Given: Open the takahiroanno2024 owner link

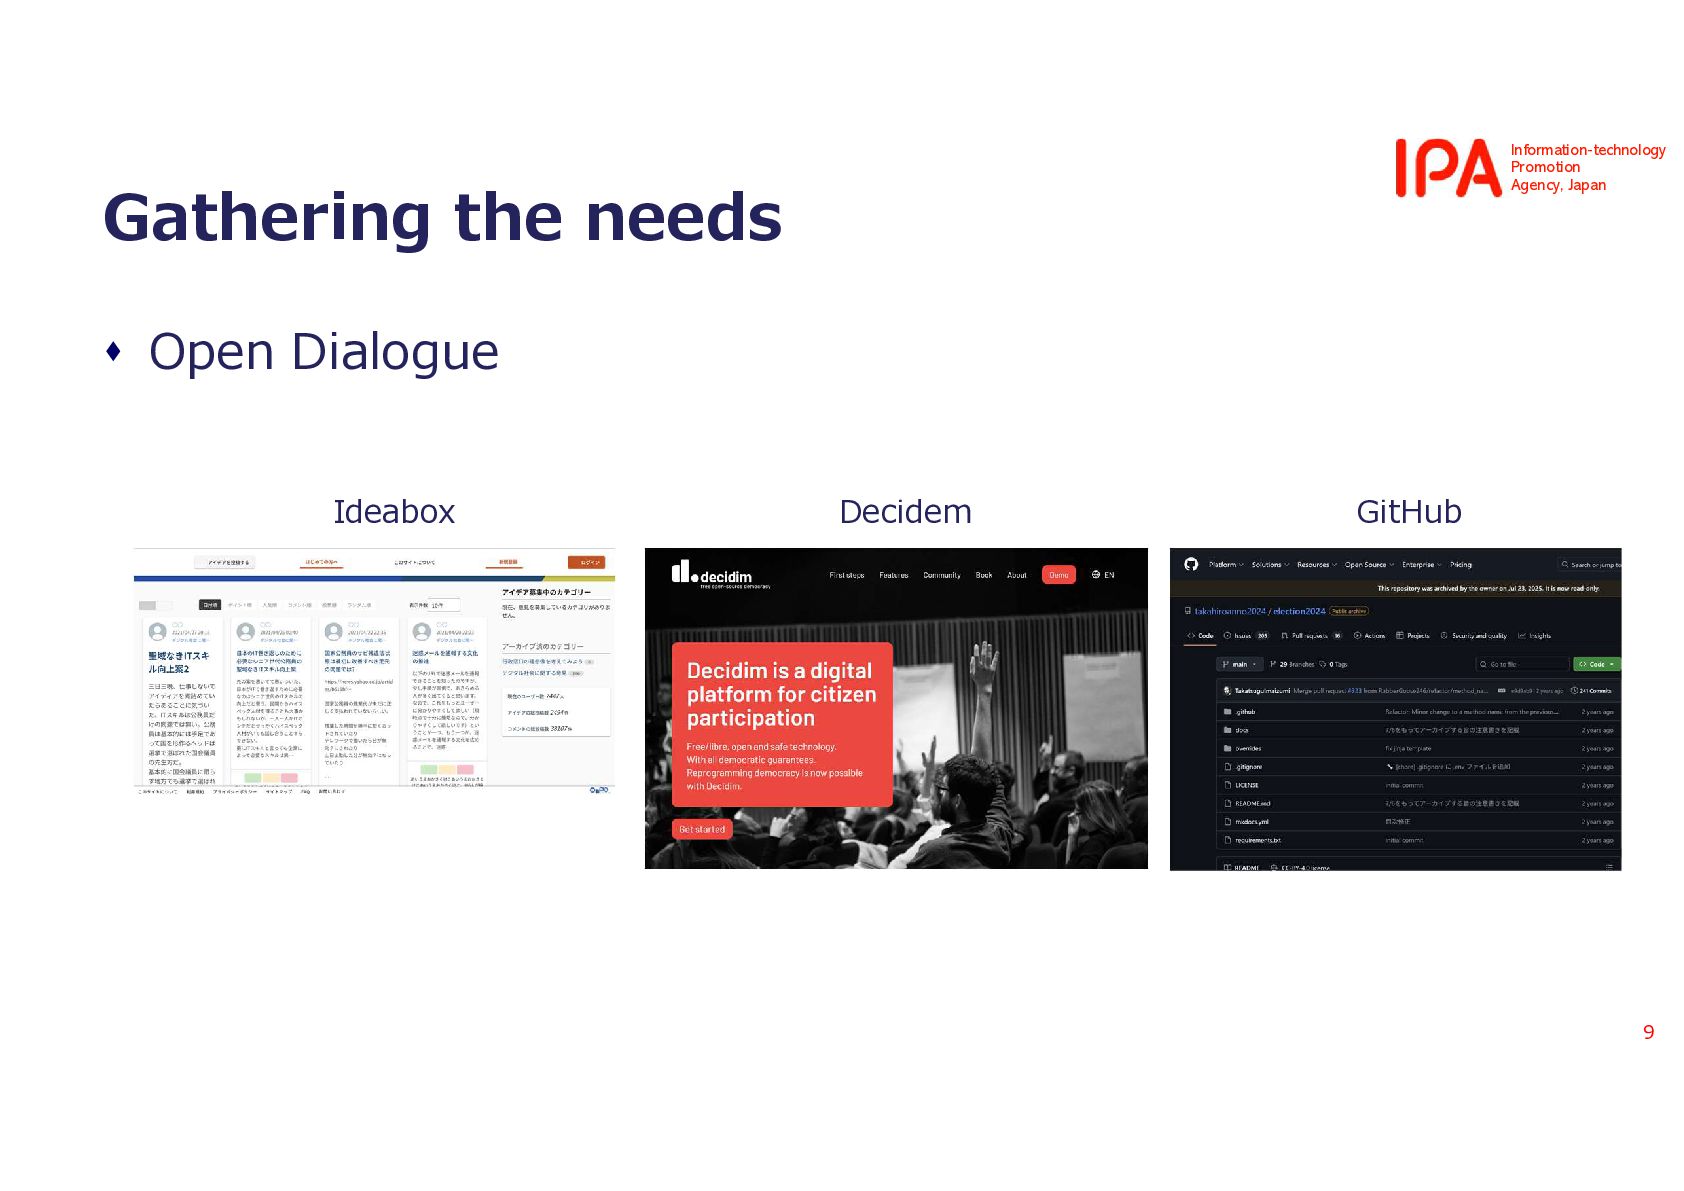Looking at the screenshot, I should (x=1230, y=611).
